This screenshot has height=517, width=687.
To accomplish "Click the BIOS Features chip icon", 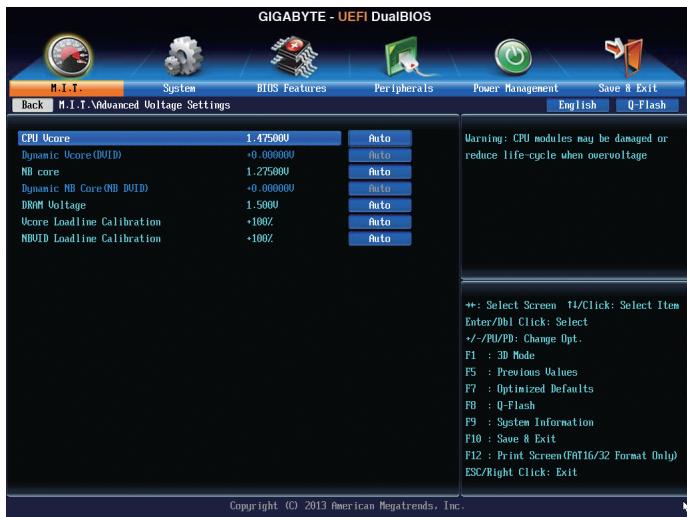I will pos(294,56).
